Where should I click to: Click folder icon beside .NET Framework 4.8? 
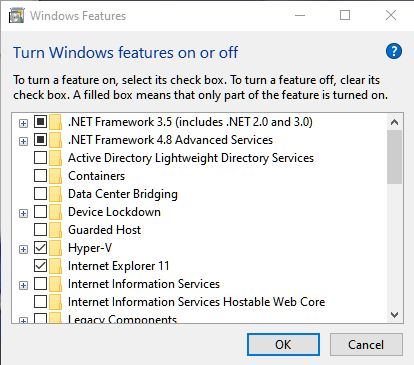click(x=55, y=140)
